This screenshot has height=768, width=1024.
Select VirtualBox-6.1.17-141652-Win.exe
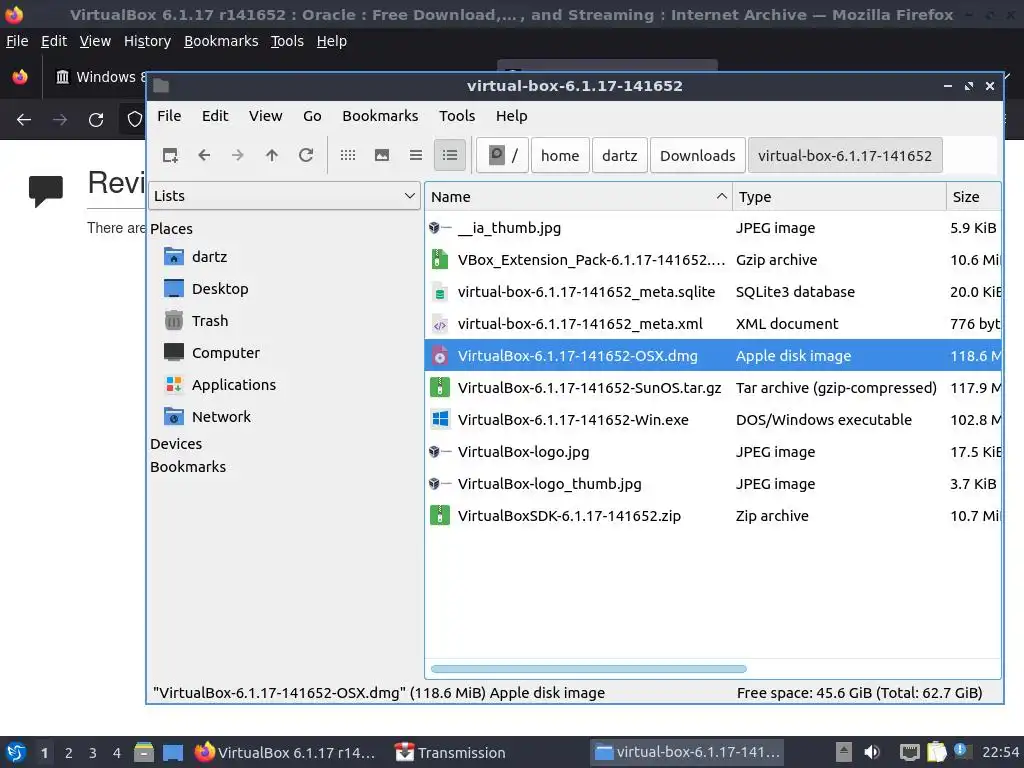[x=712, y=420]
